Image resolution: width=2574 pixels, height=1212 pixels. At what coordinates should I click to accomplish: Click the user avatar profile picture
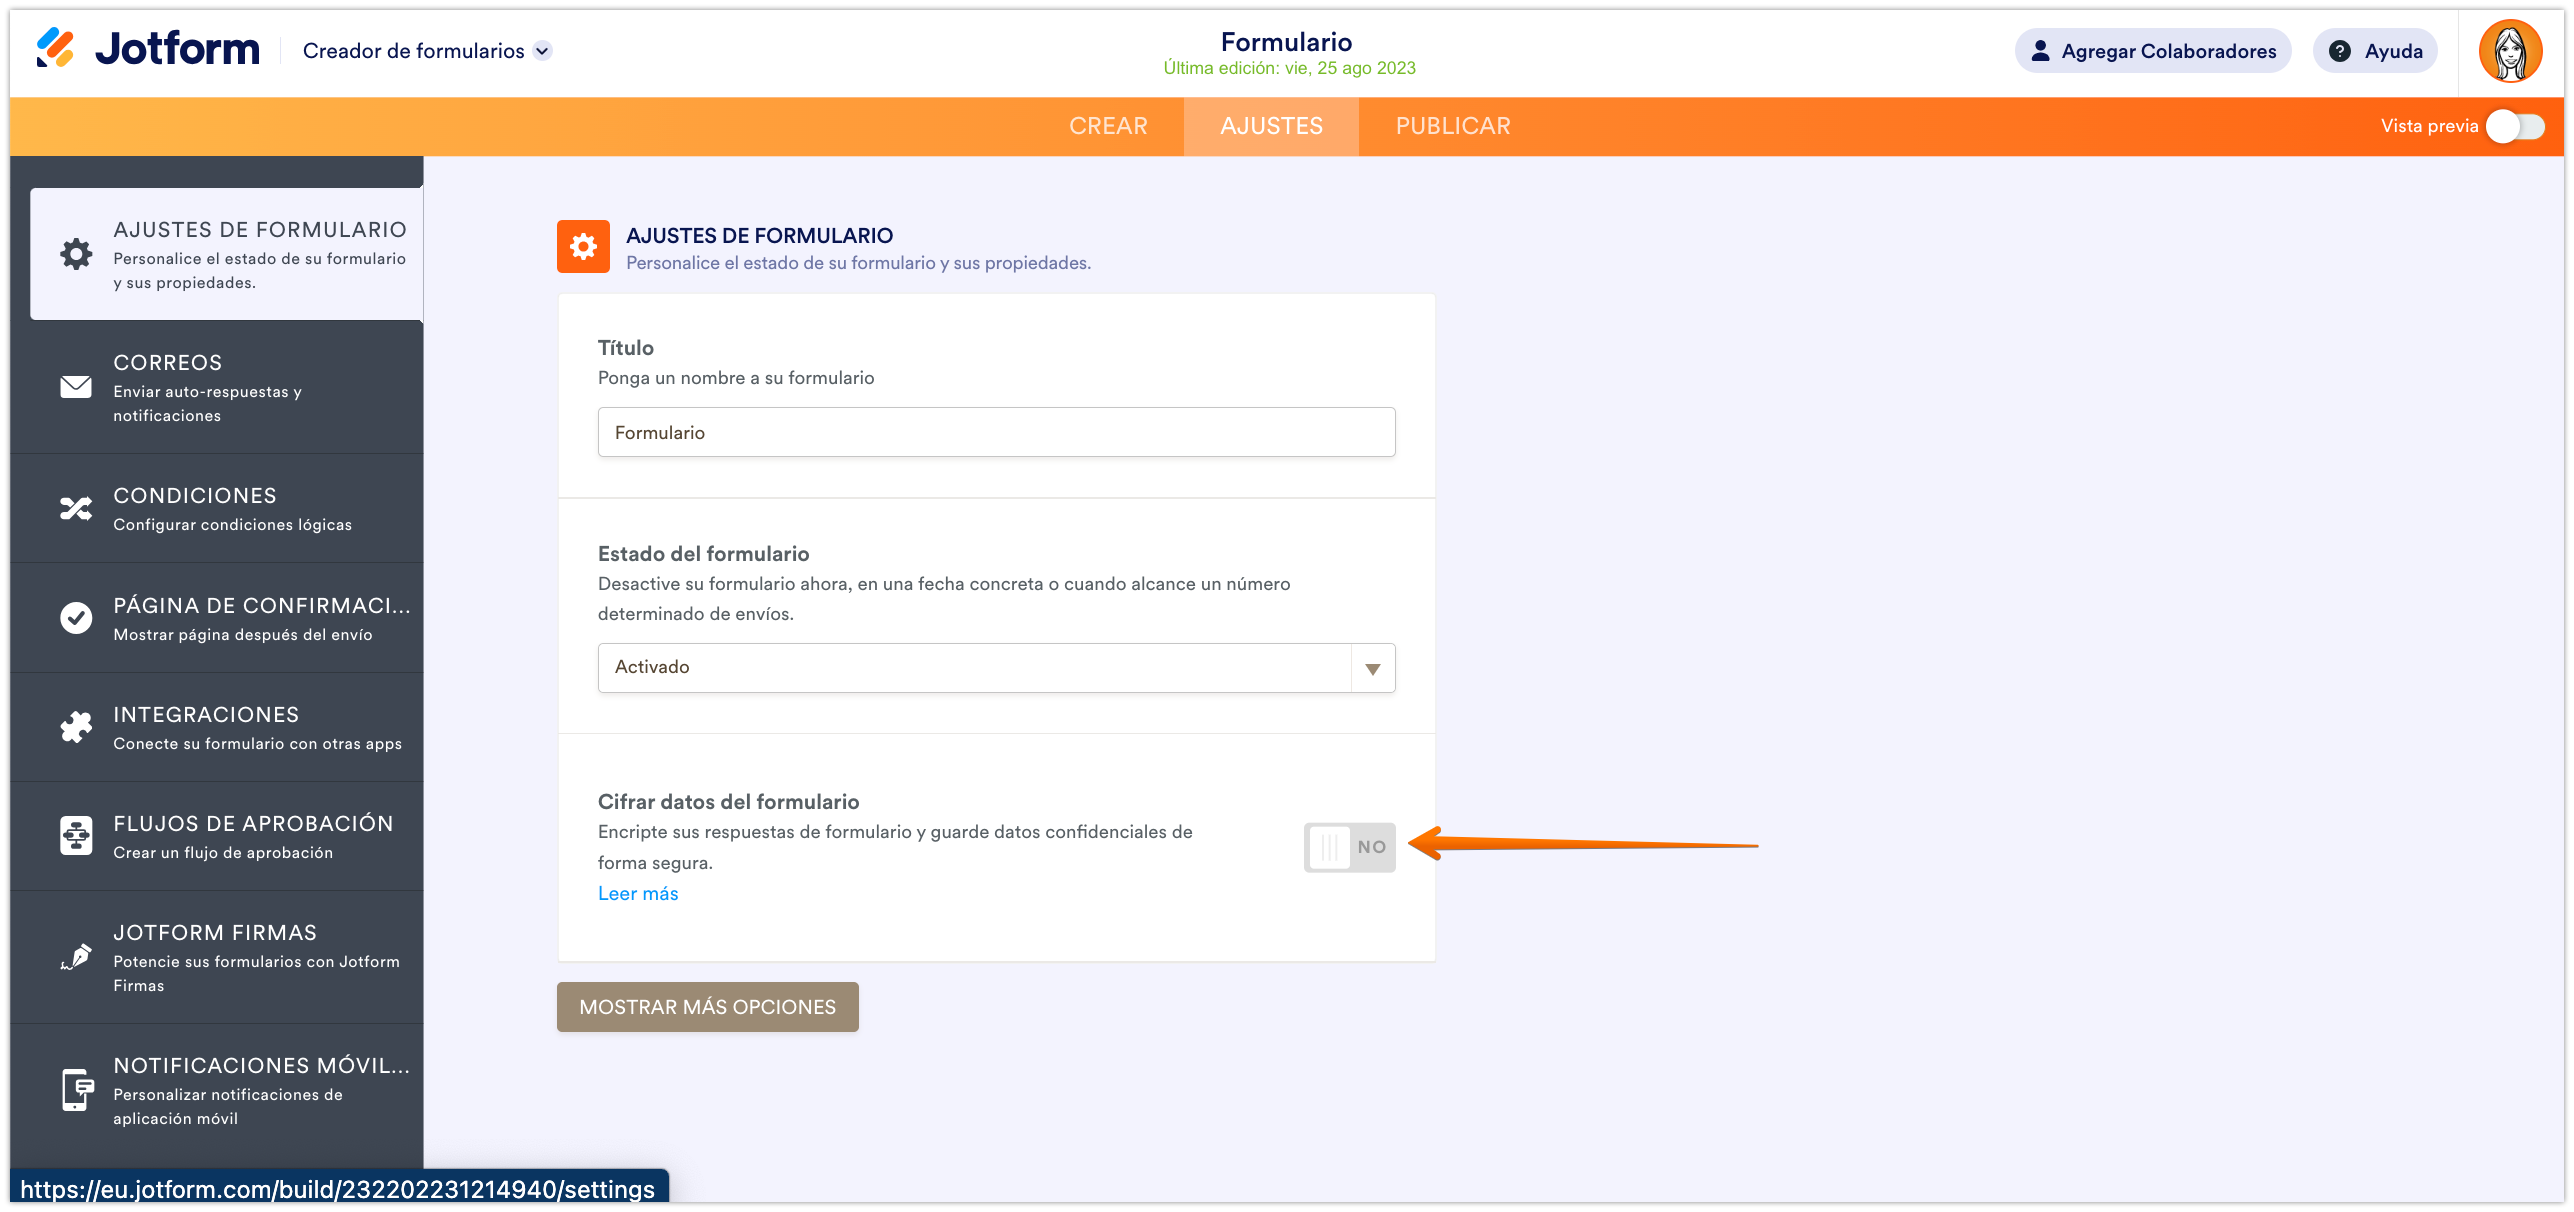point(2509,51)
